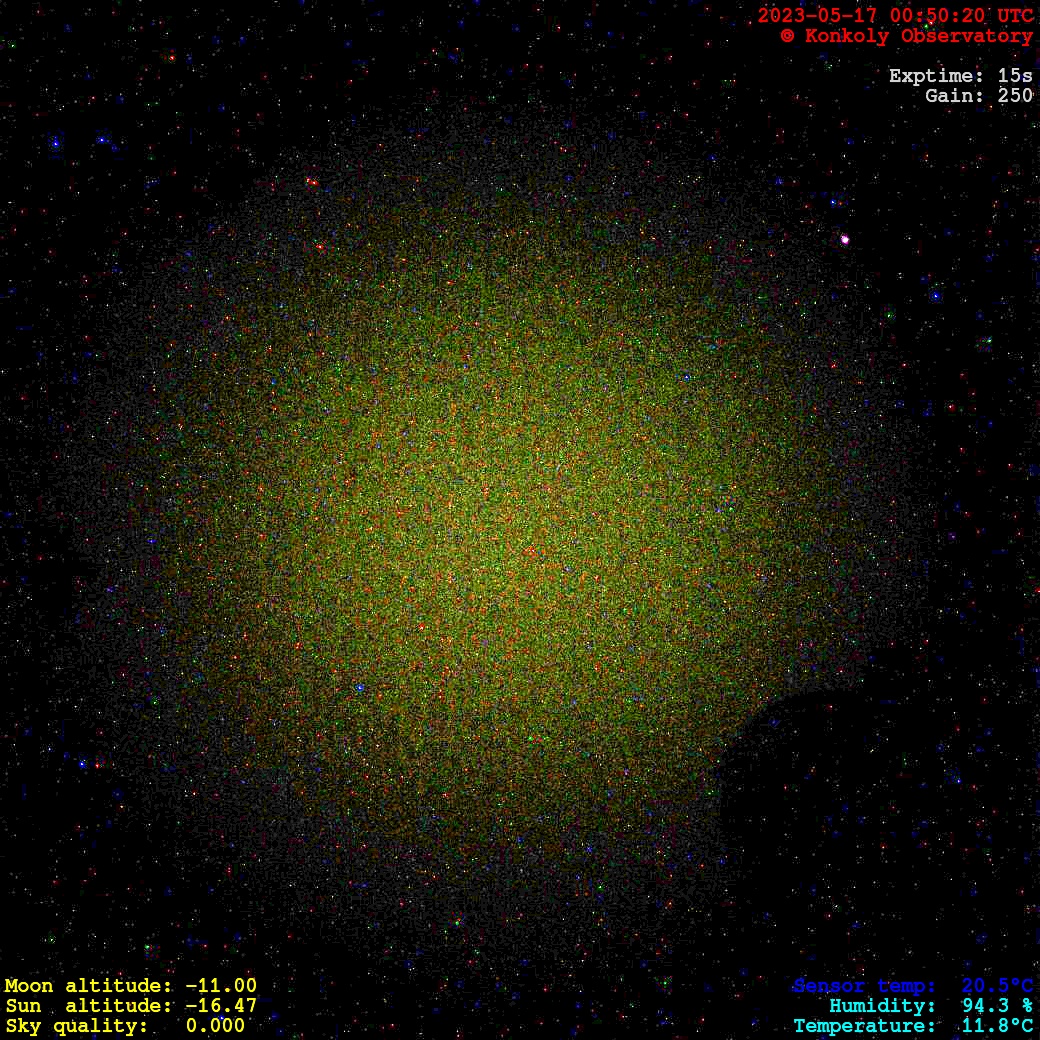Click the Humidity 94.3 % reading
The image size is (1040, 1040).
pyautogui.click(x=930, y=1006)
